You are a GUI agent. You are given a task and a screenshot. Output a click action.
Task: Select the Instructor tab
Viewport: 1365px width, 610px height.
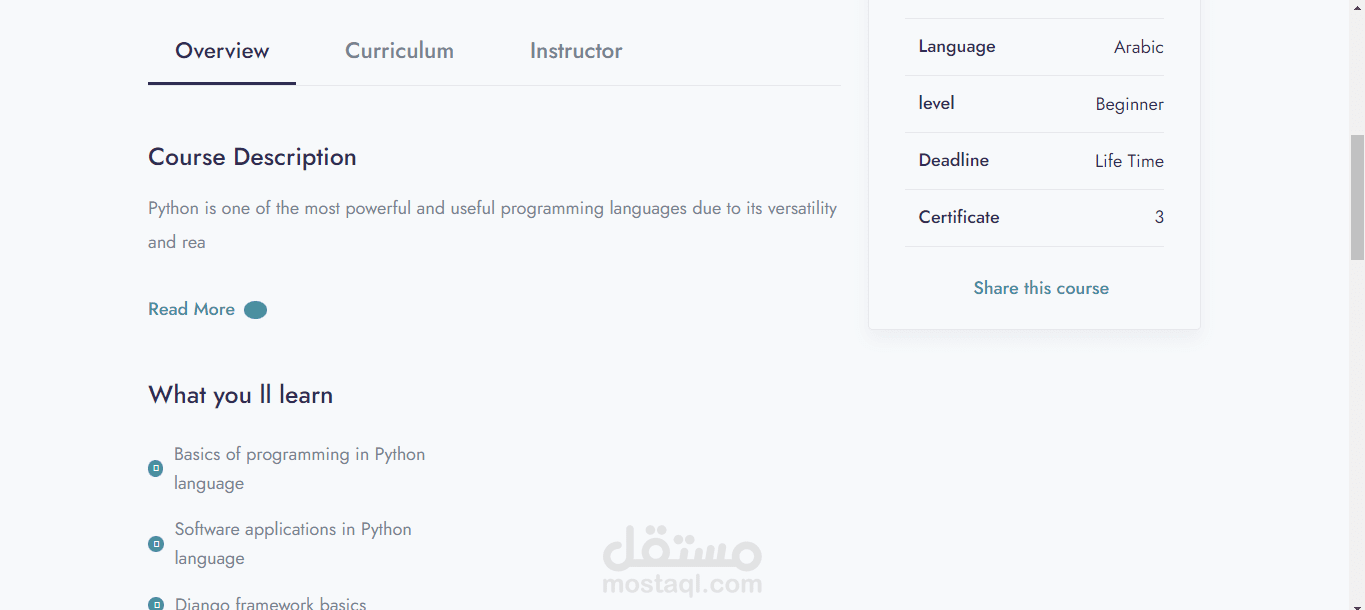coord(576,51)
